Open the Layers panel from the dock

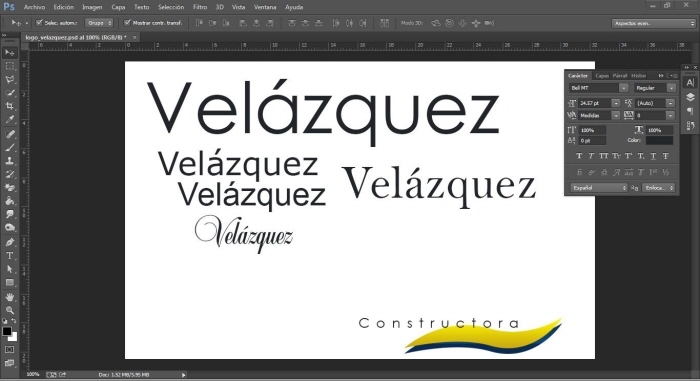(x=690, y=97)
